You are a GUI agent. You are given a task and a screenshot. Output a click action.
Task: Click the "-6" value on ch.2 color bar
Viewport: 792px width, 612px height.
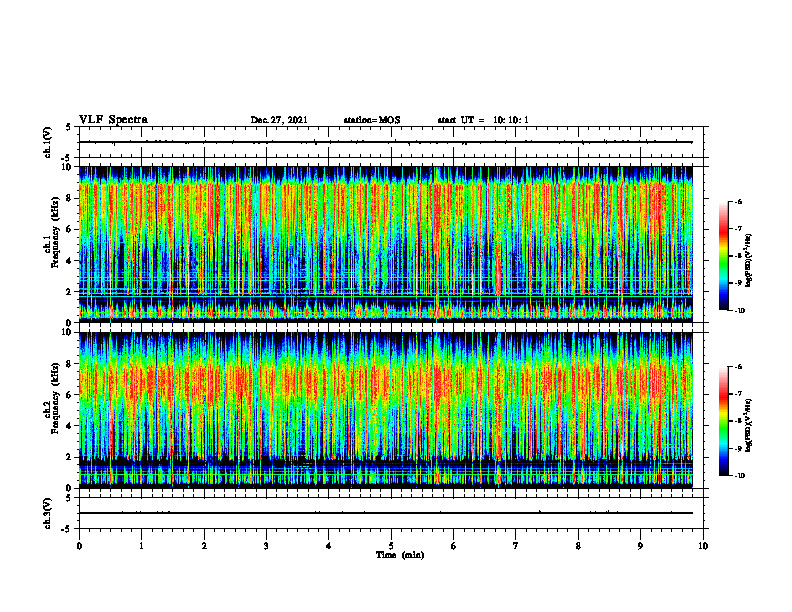(738, 367)
